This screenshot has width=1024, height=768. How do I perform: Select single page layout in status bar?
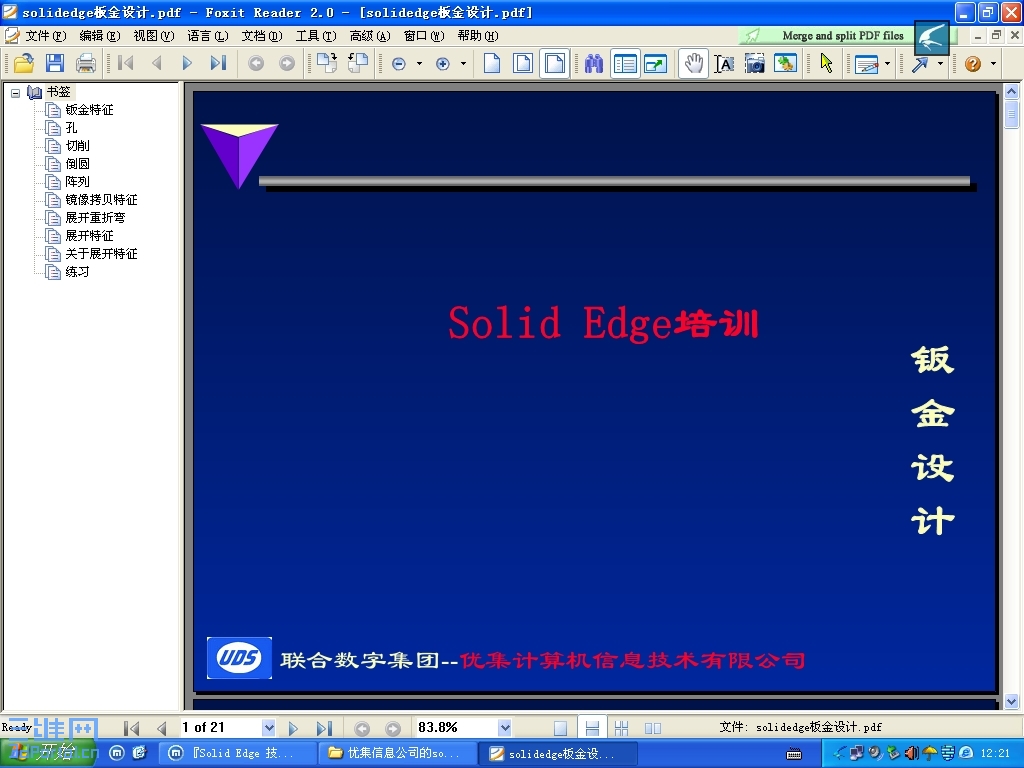[x=560, y=728]
